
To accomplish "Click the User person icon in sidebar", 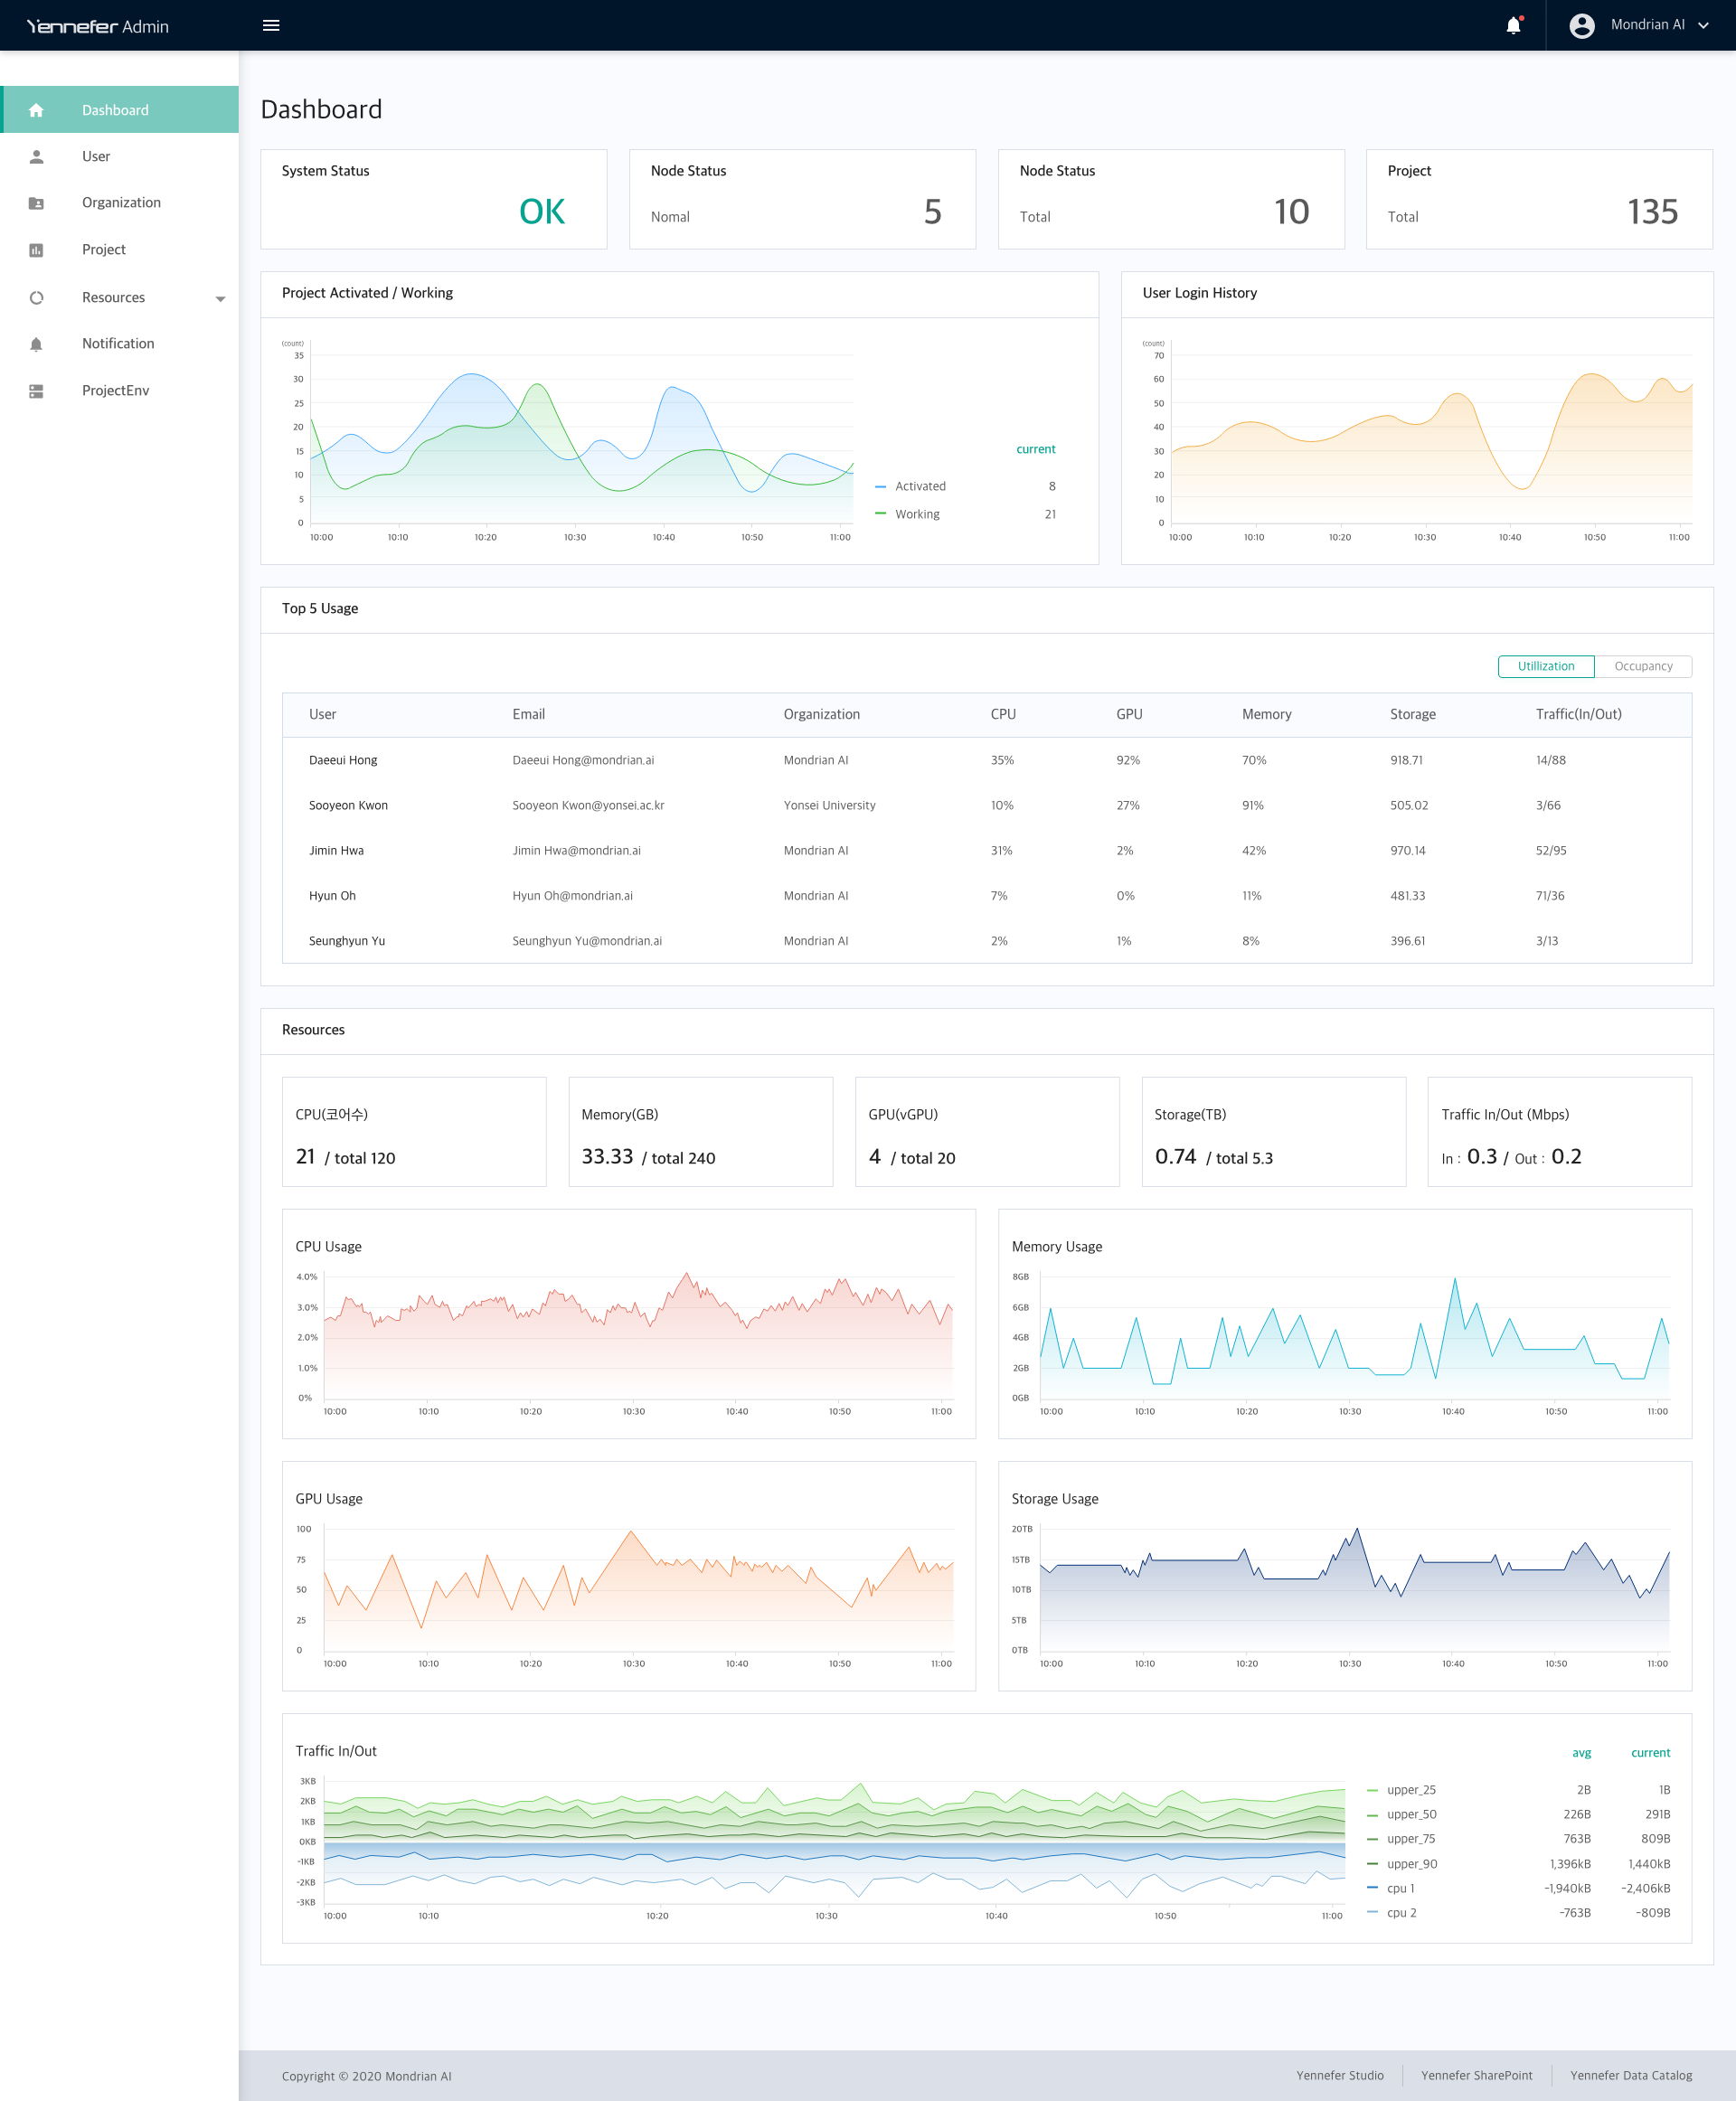I will (x=36, y=157).
